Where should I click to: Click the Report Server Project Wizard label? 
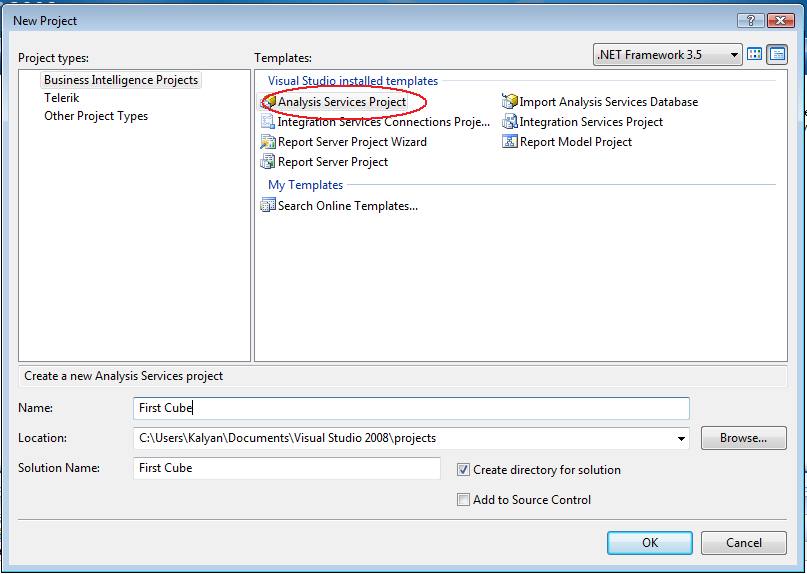353,142
